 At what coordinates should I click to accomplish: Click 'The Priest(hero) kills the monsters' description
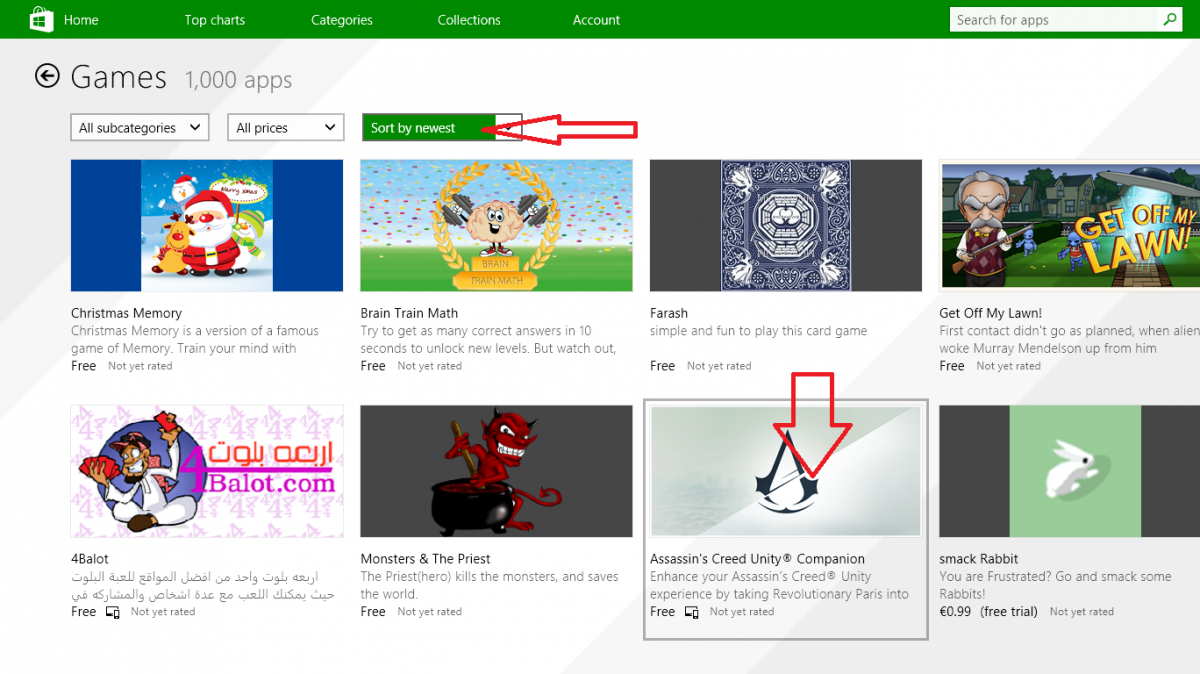point(490,586)
